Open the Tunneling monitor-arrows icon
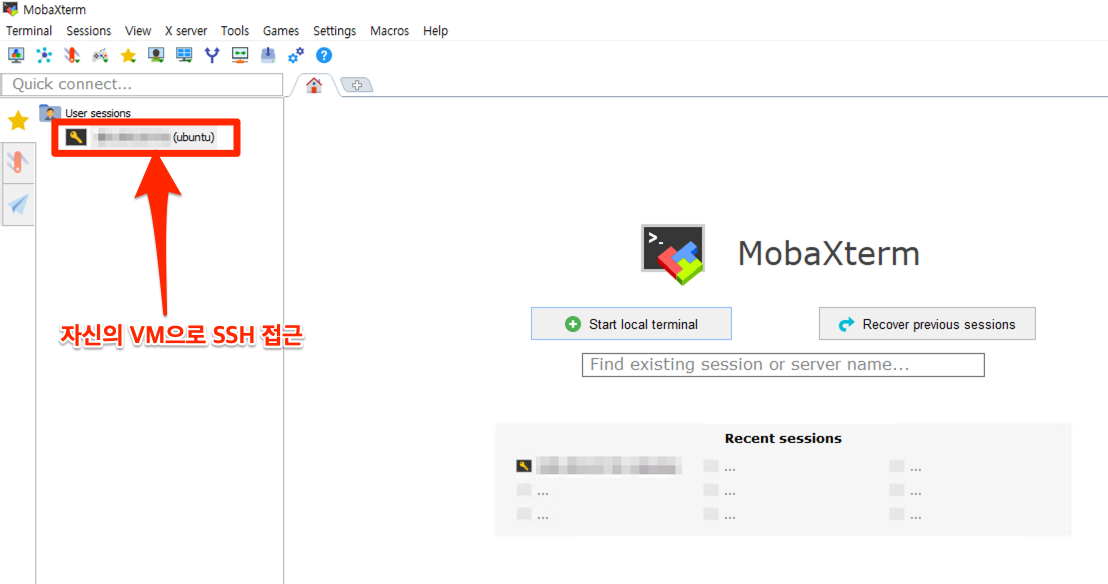1108x584 pixels. pos(240,55)
